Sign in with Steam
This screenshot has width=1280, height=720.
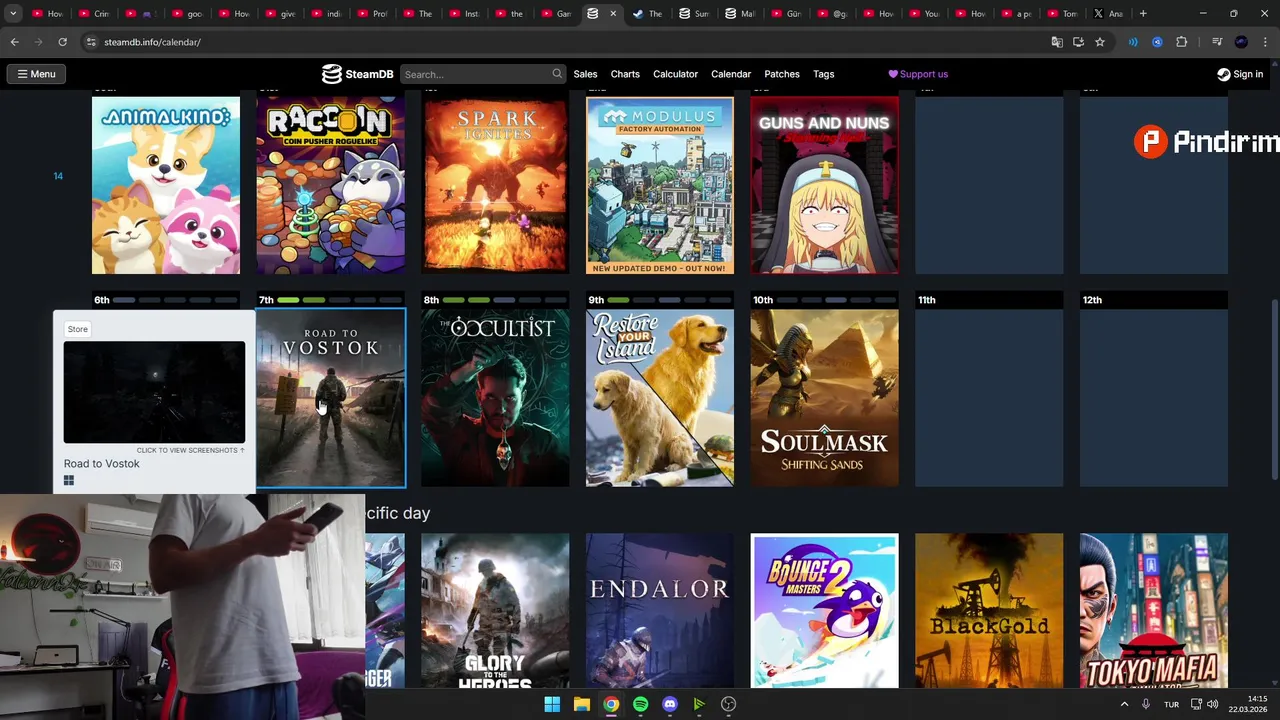tap(1240, 74)
